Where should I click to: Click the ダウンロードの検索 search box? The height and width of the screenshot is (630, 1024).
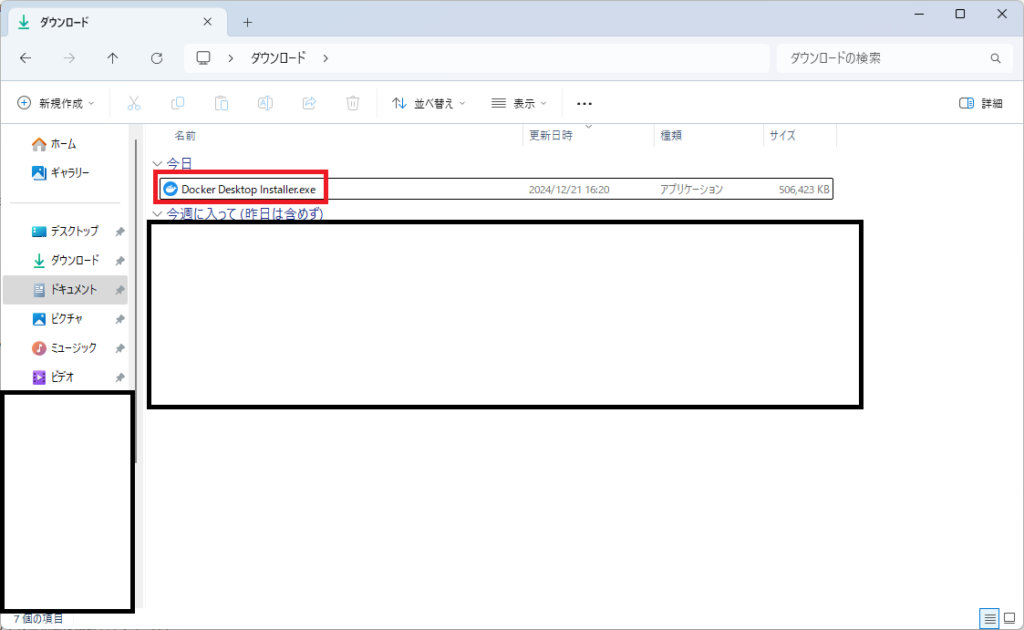pyautogui.click(x=885, y=59)
